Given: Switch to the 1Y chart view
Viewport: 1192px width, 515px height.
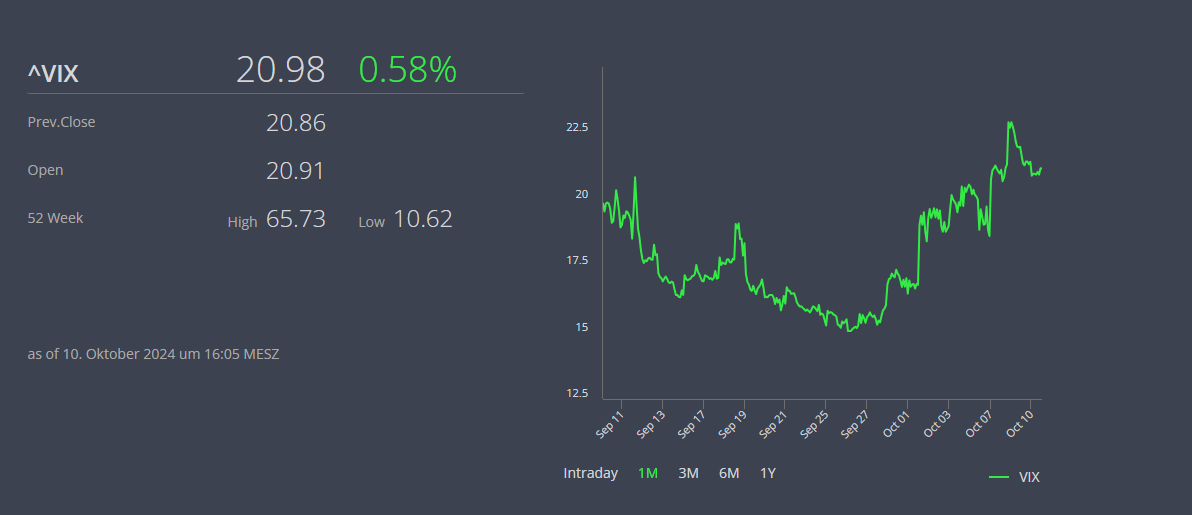Looking at the screenshot, I should tap(768, 473).
